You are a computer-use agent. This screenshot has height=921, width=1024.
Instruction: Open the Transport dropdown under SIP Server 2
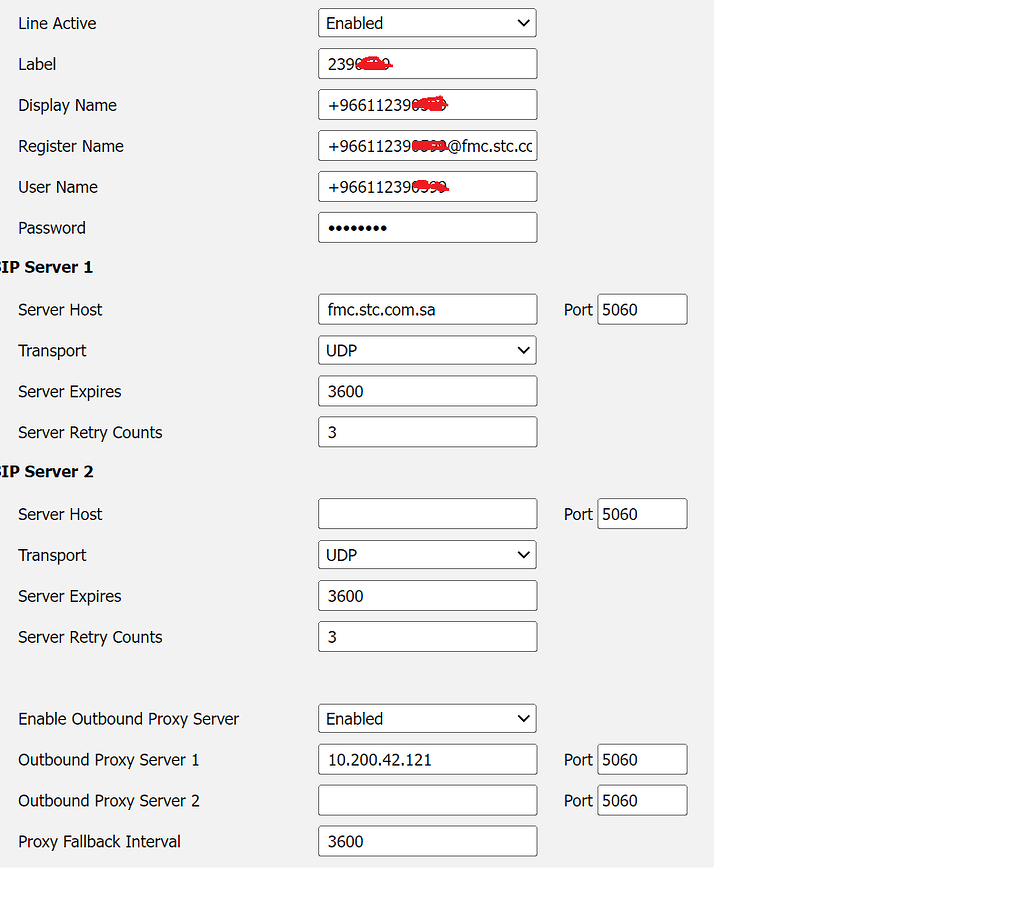click(427, 554)
